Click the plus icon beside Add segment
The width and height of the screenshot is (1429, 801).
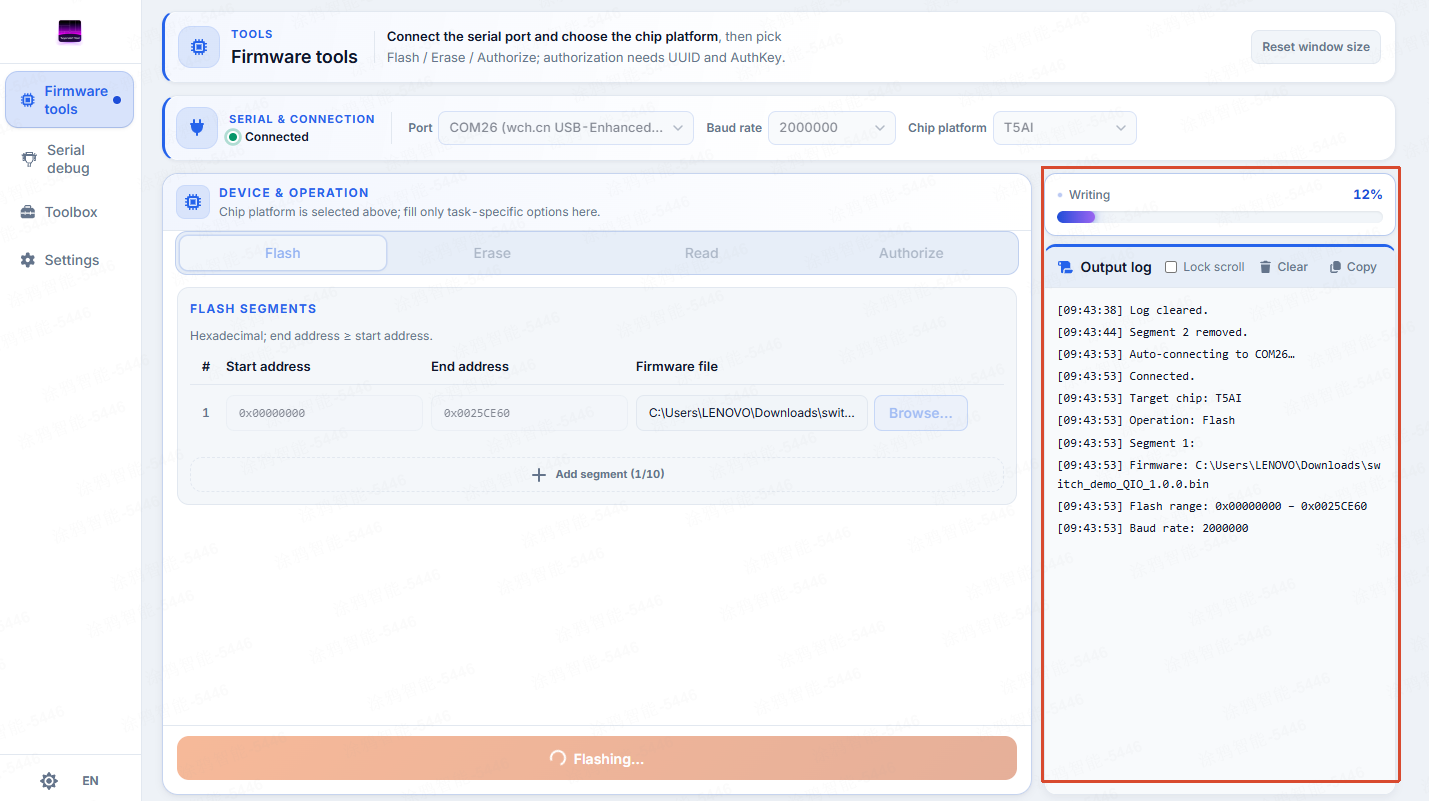539,474
